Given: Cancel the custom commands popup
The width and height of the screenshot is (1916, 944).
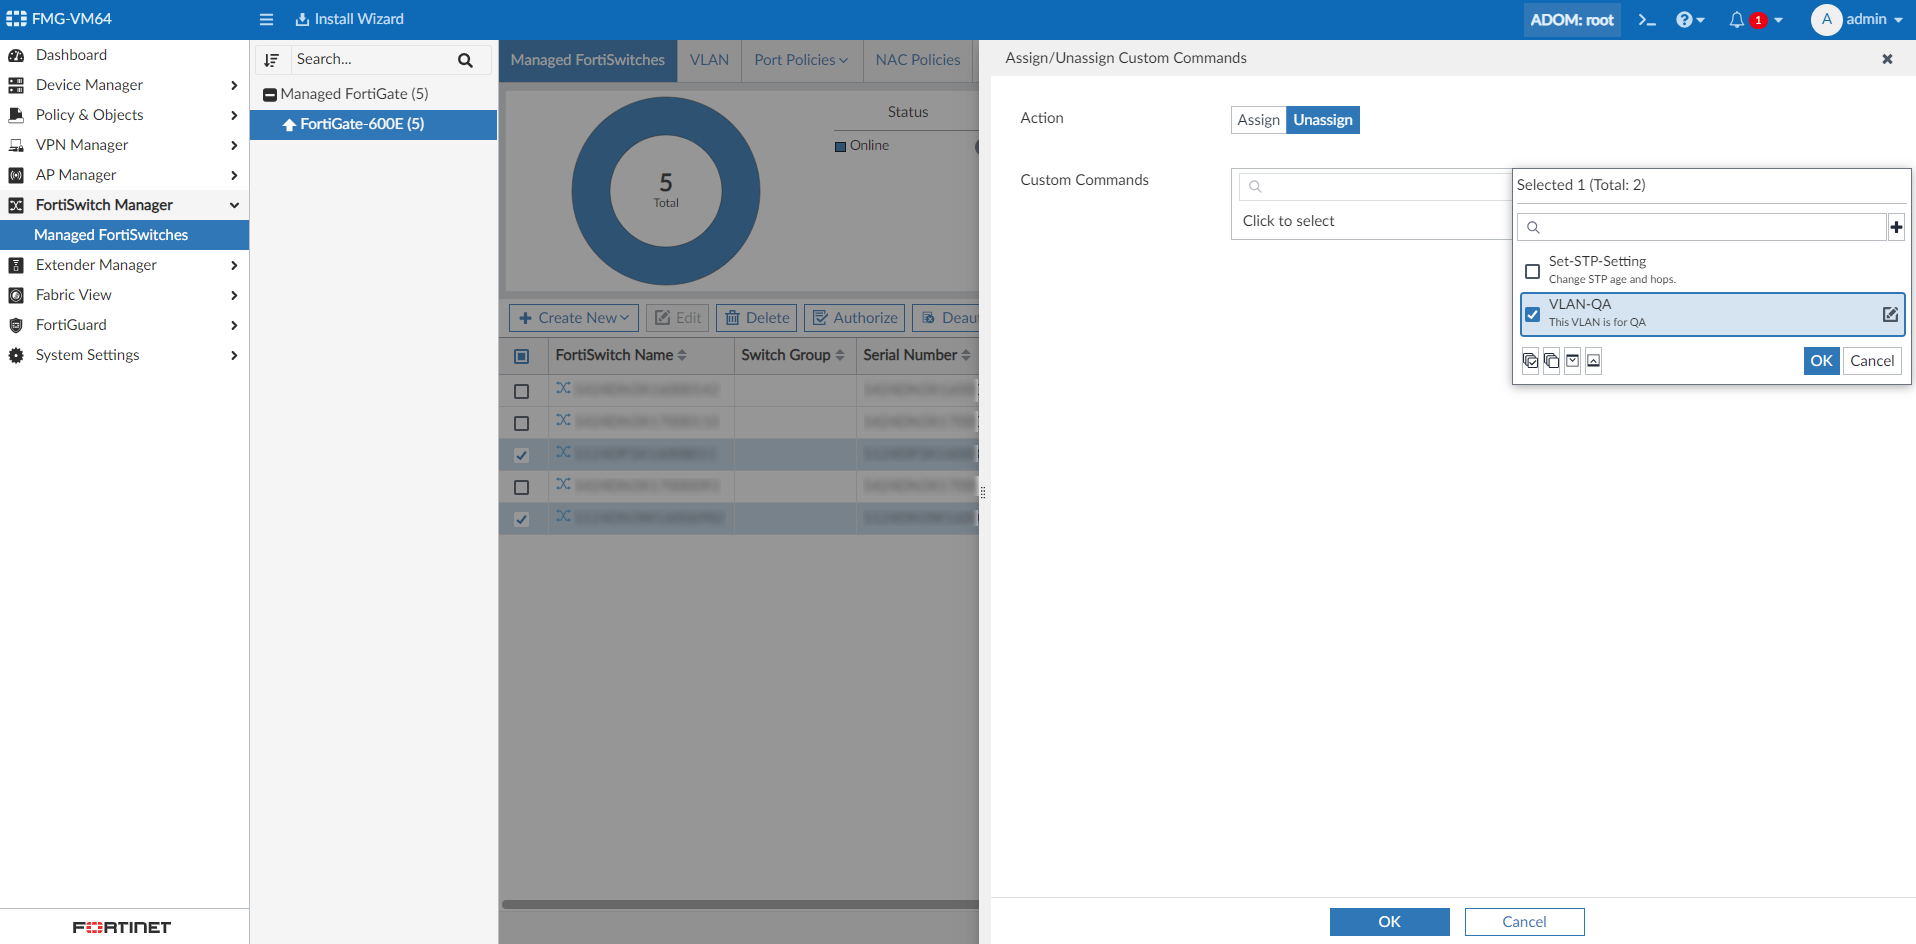Looking at the screenshot, I should pyautogui.click(x=1872, y=361).
